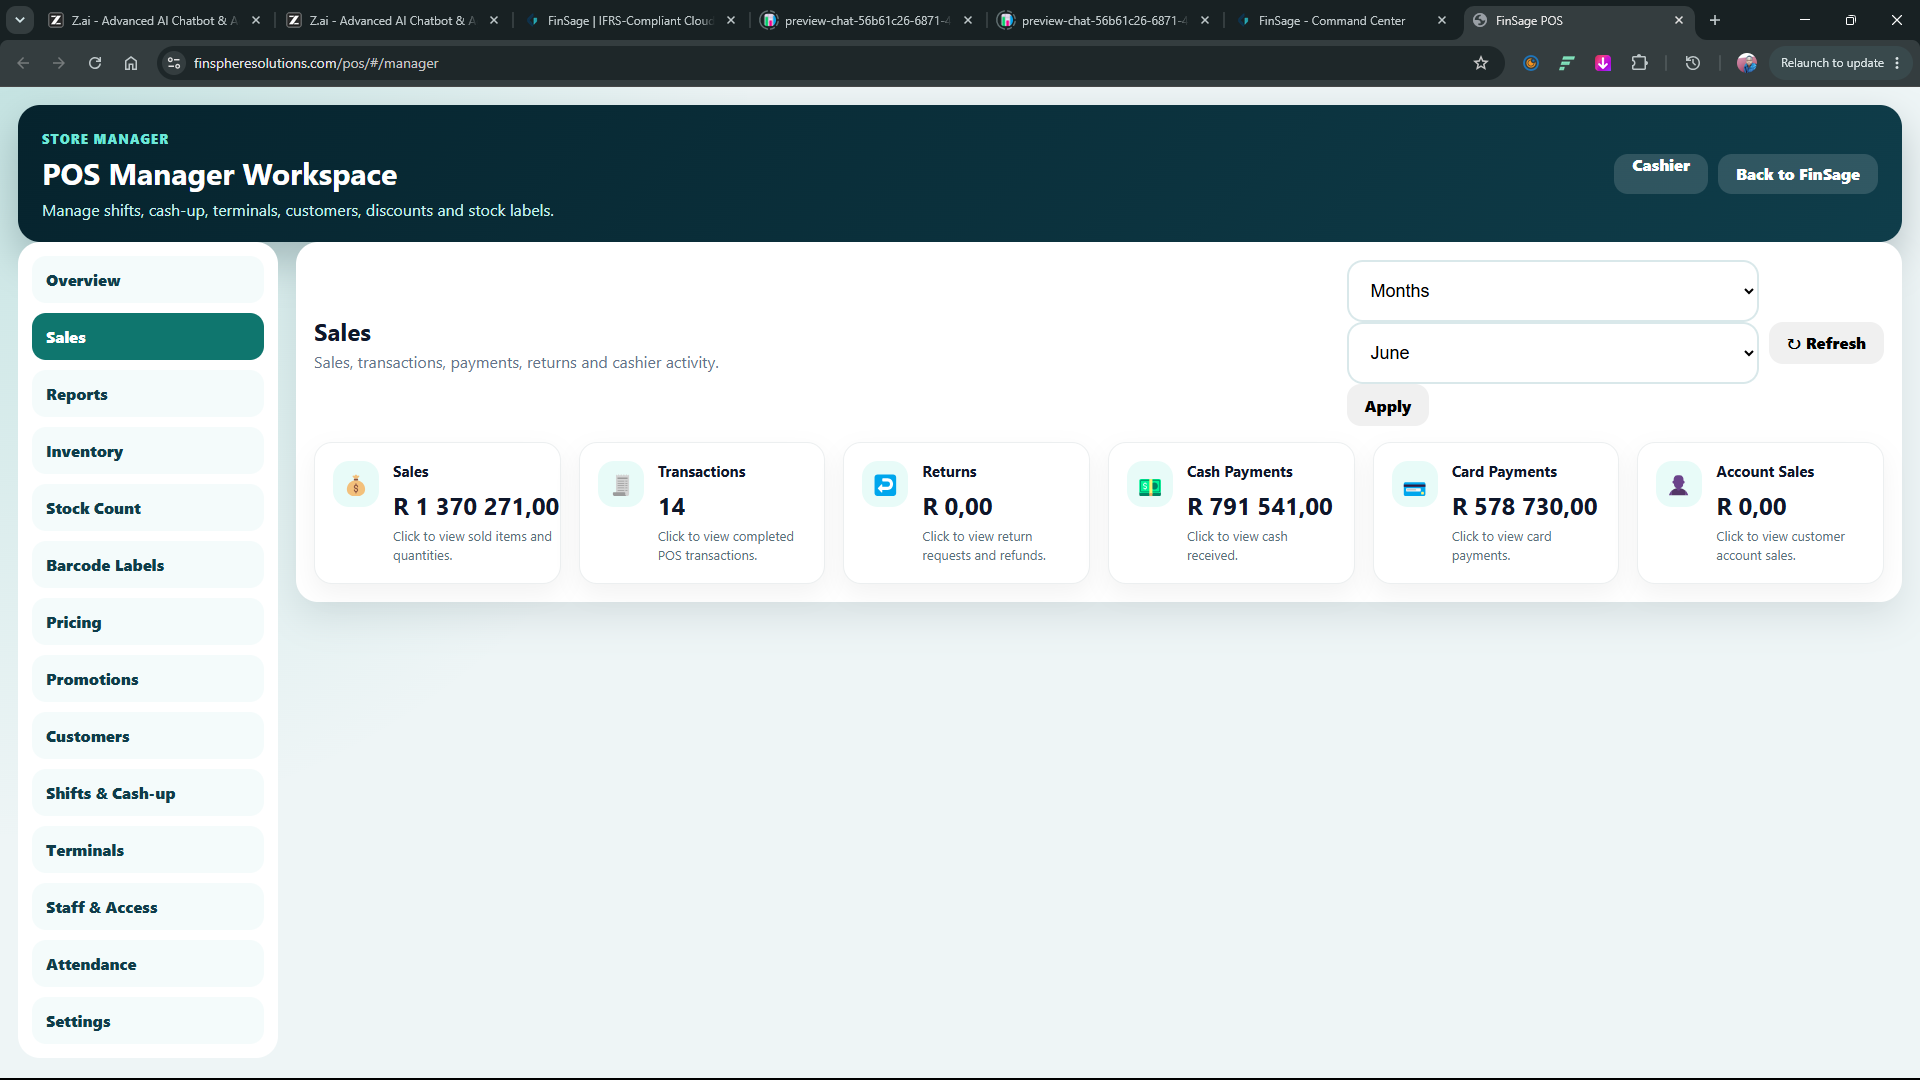Close the FinSage POS tab
This screenshot has height=1080, width=1920.
tap(1679, 20)
